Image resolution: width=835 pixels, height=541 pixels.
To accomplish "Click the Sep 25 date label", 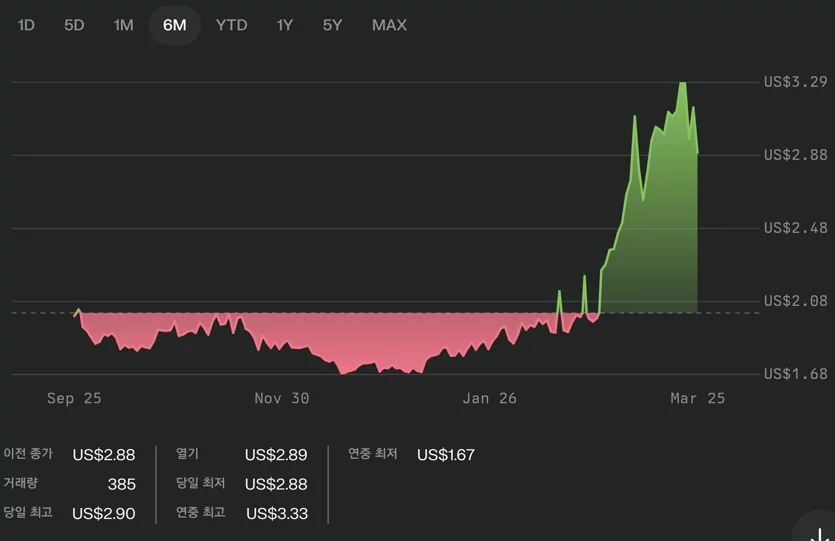I will [x=74, y=398].
